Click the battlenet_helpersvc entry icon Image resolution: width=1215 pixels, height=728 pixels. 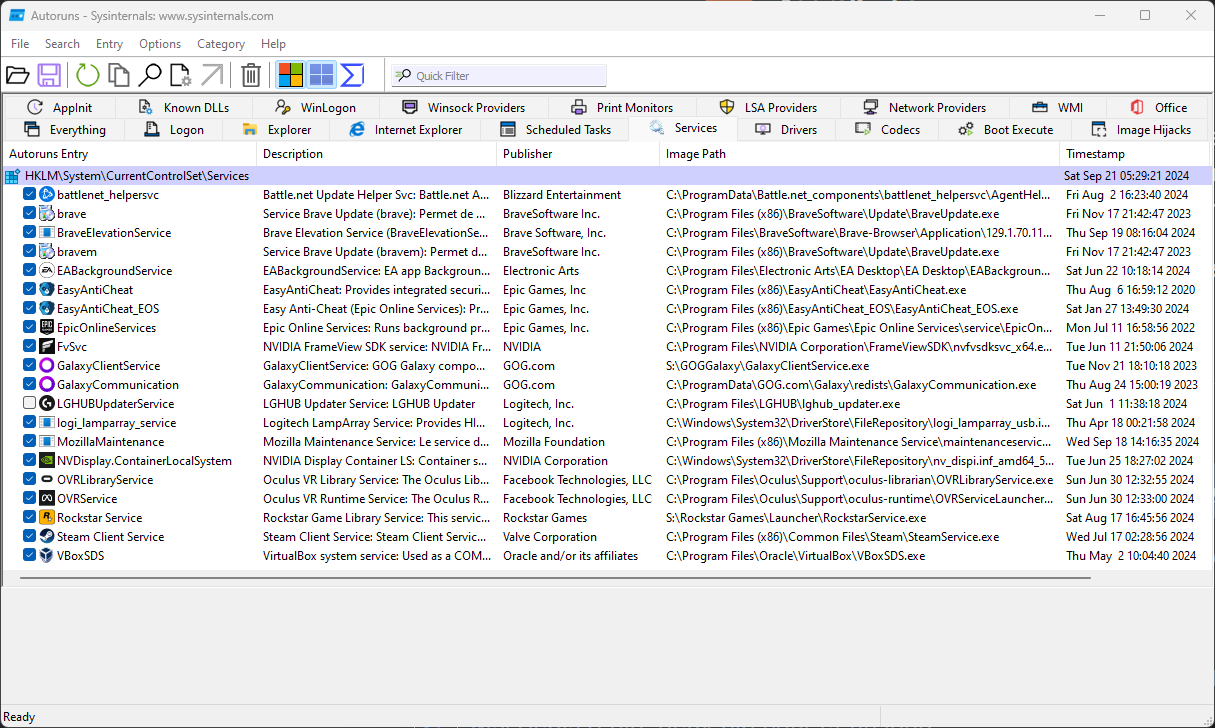[46, 195]
